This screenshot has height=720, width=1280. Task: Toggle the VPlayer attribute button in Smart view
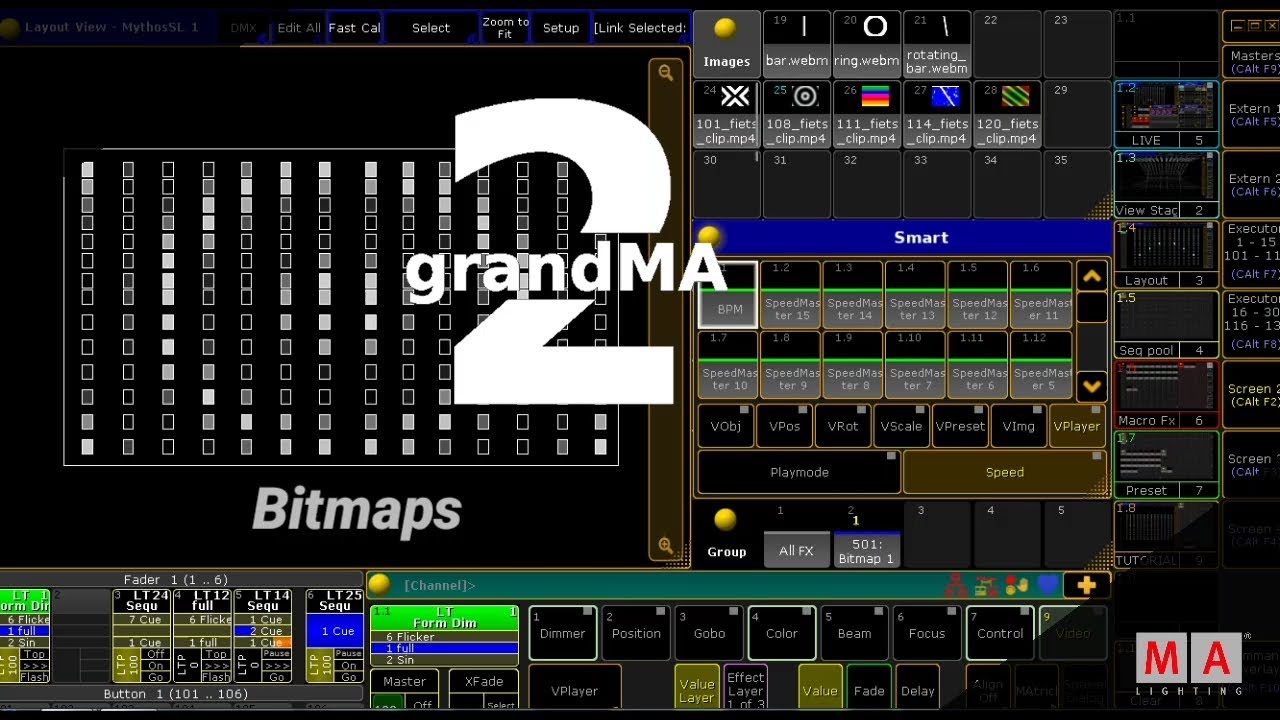click(1078, 426)
